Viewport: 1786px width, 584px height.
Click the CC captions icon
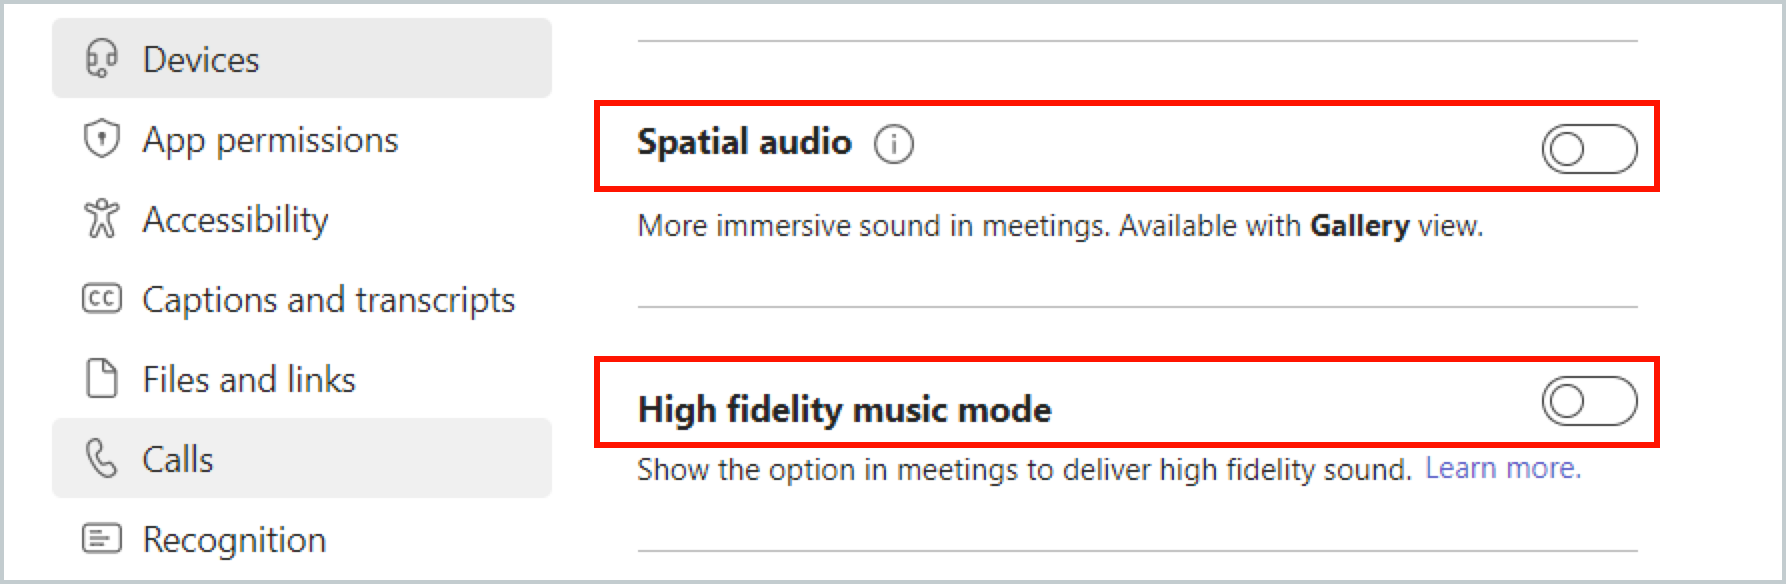click(101, 299)
